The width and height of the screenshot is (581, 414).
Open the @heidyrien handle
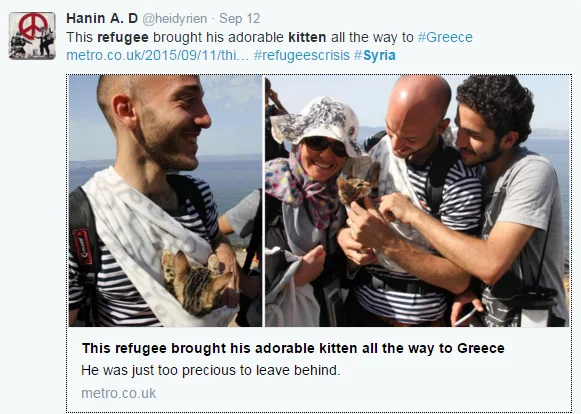(x=175, y=19)
